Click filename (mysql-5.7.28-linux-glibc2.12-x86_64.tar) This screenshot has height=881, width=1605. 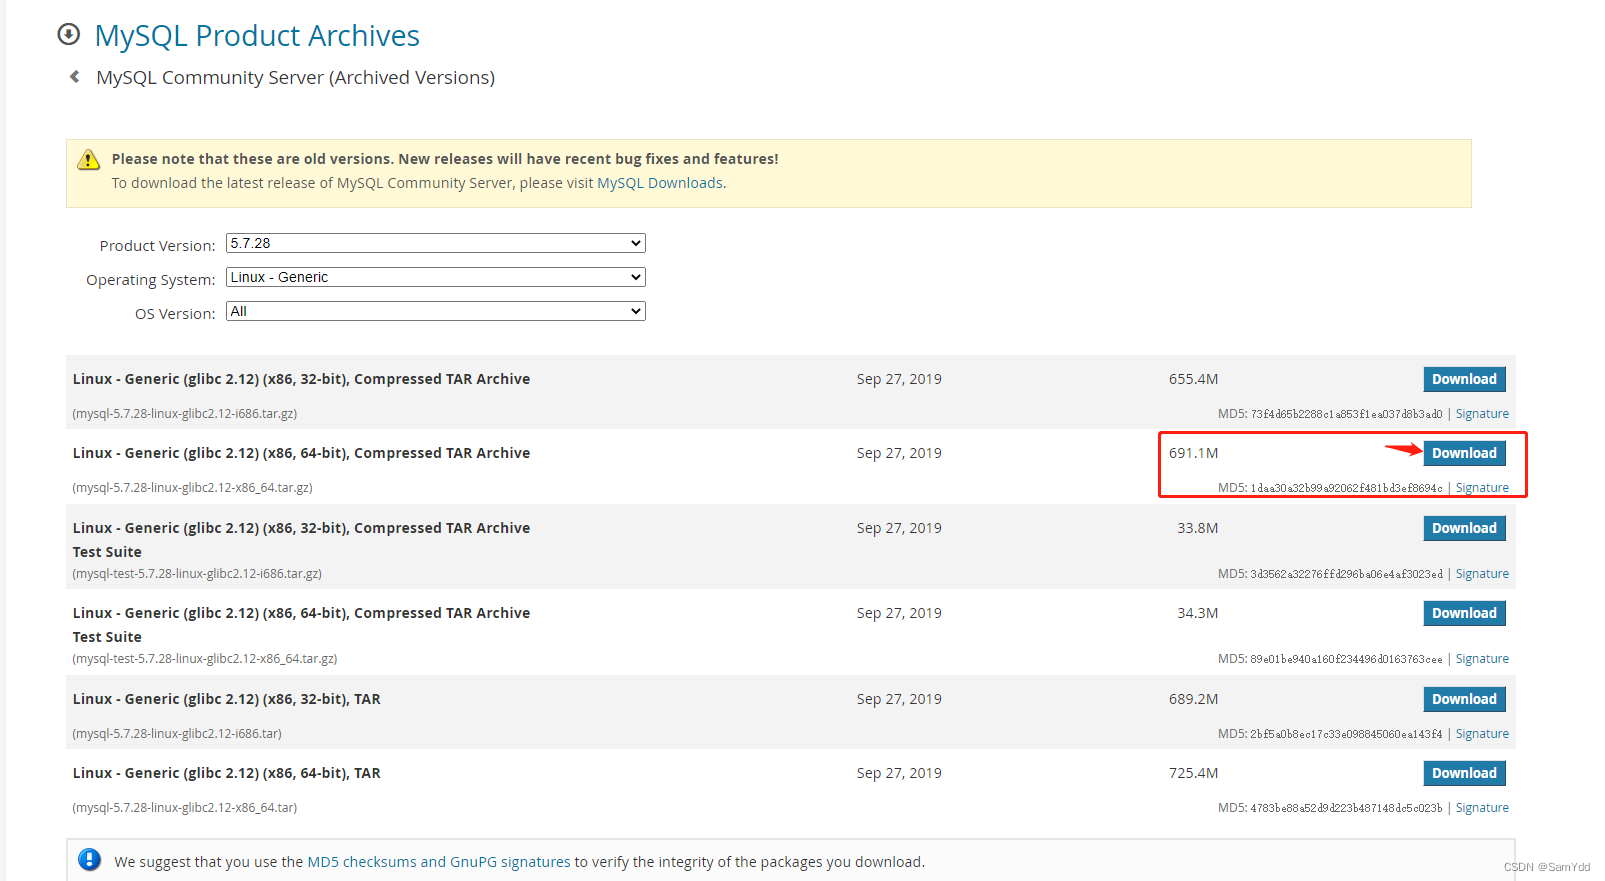tap(185, 808)
